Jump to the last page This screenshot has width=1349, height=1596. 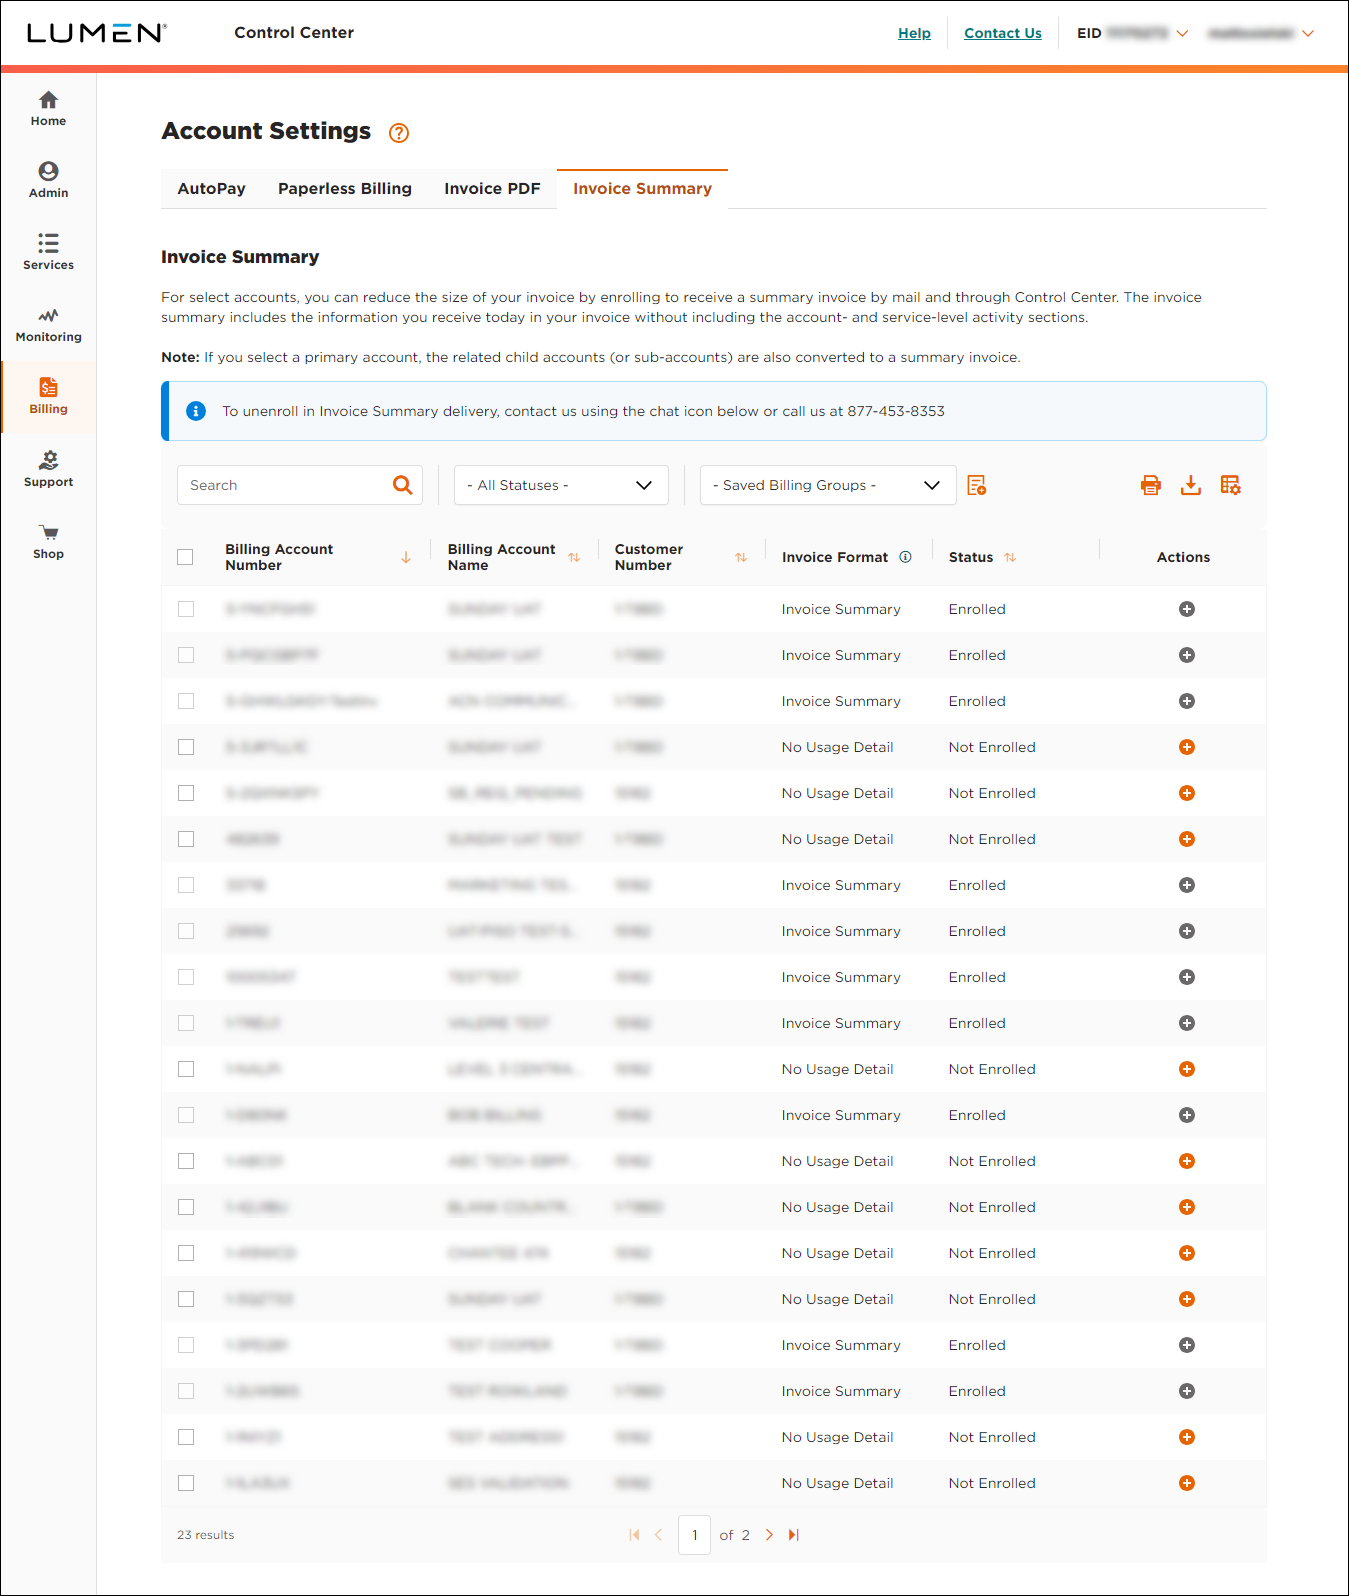(794, 1535)
